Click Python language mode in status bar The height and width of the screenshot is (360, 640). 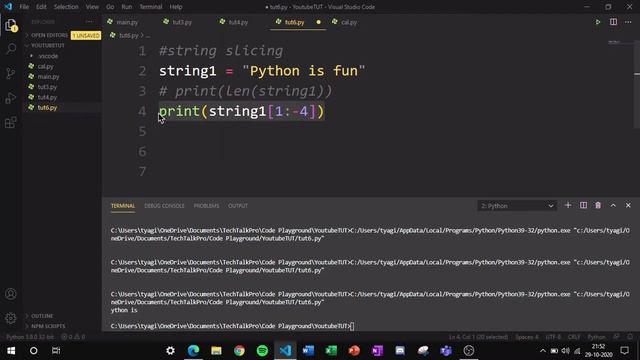pos(596,337)
